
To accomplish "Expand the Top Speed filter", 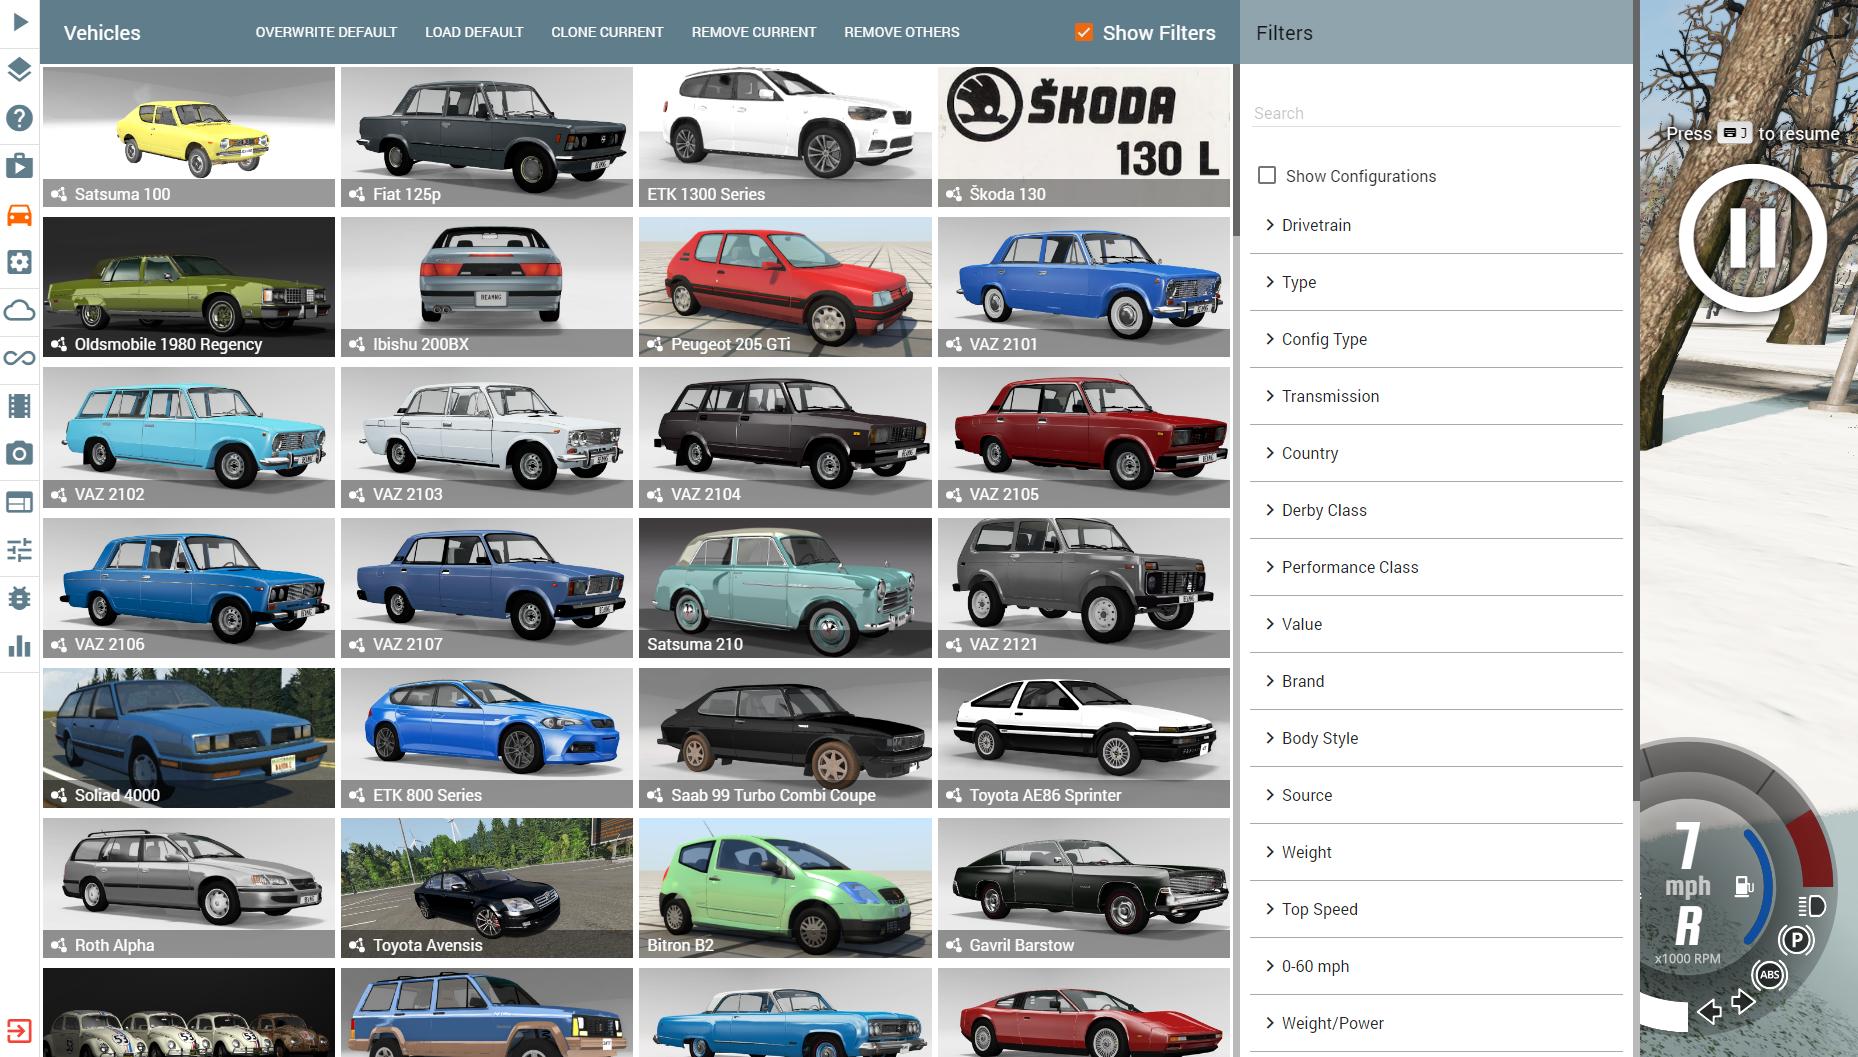I will [x=1436, y=909].
